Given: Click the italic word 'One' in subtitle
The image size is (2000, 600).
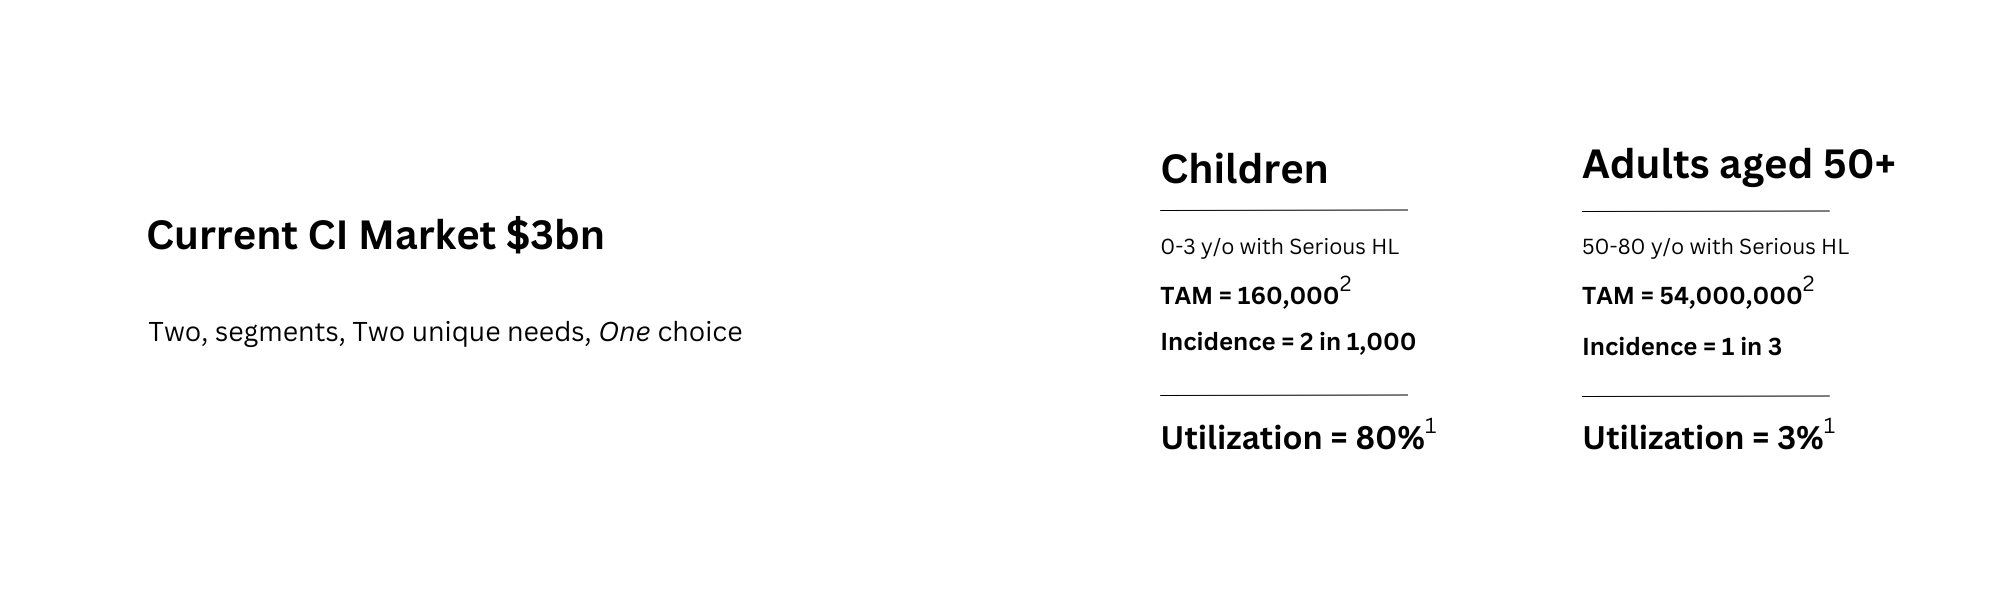Looking at the screenshot, I should tap(624, 332).
